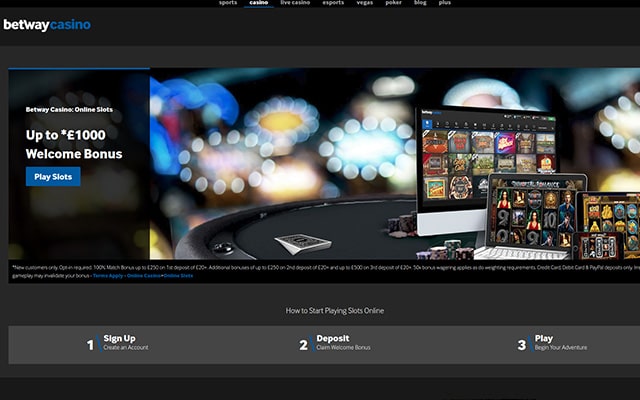Image resolution: width=640 pixels, height=400 pixels.
Task: Open the esports section
Action: 333,2
